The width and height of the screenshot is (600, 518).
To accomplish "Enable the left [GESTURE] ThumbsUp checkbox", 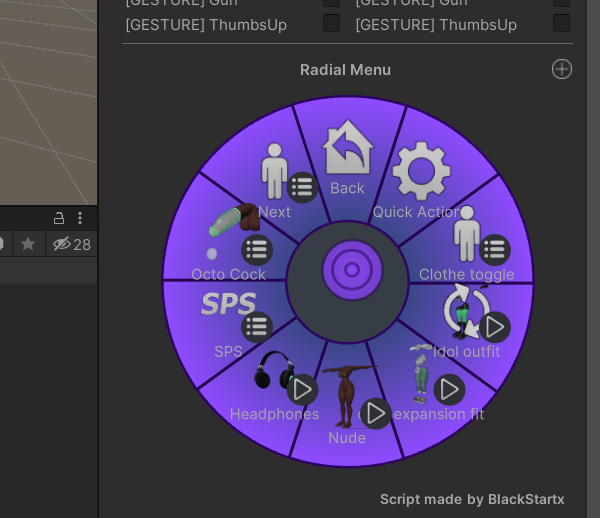I will point(331,23).
